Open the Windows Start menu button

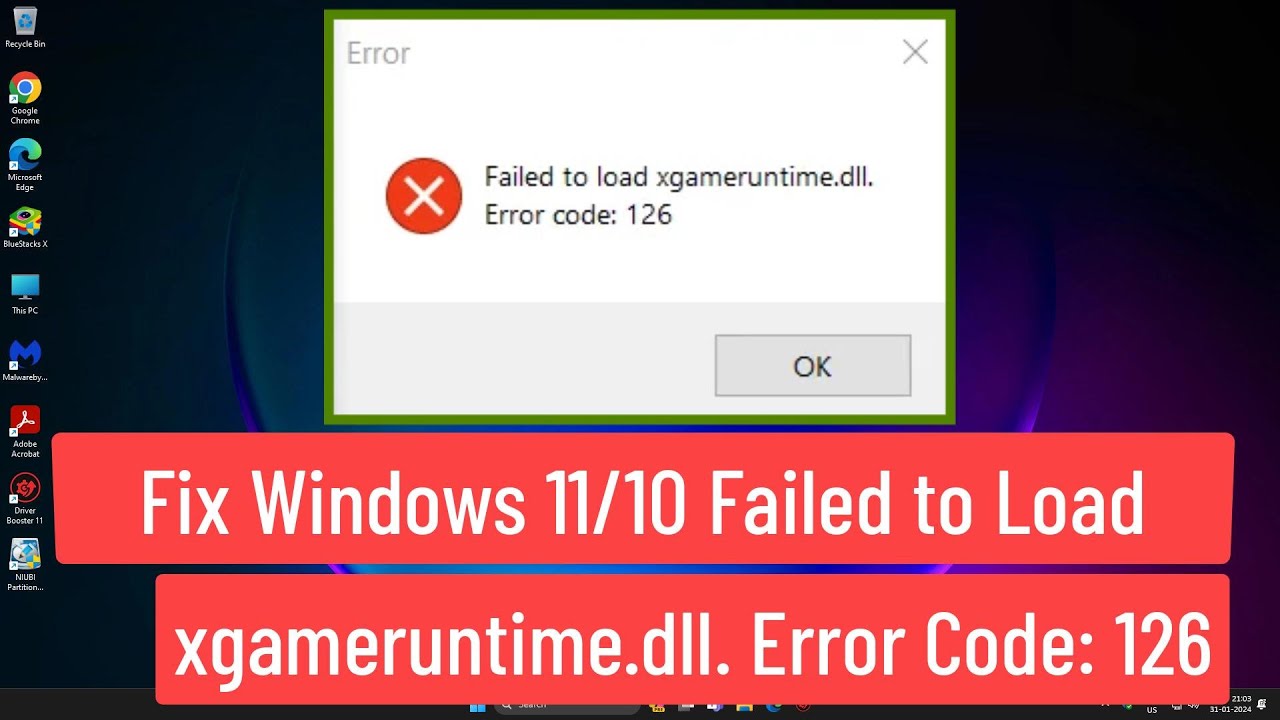coord(477,707)
